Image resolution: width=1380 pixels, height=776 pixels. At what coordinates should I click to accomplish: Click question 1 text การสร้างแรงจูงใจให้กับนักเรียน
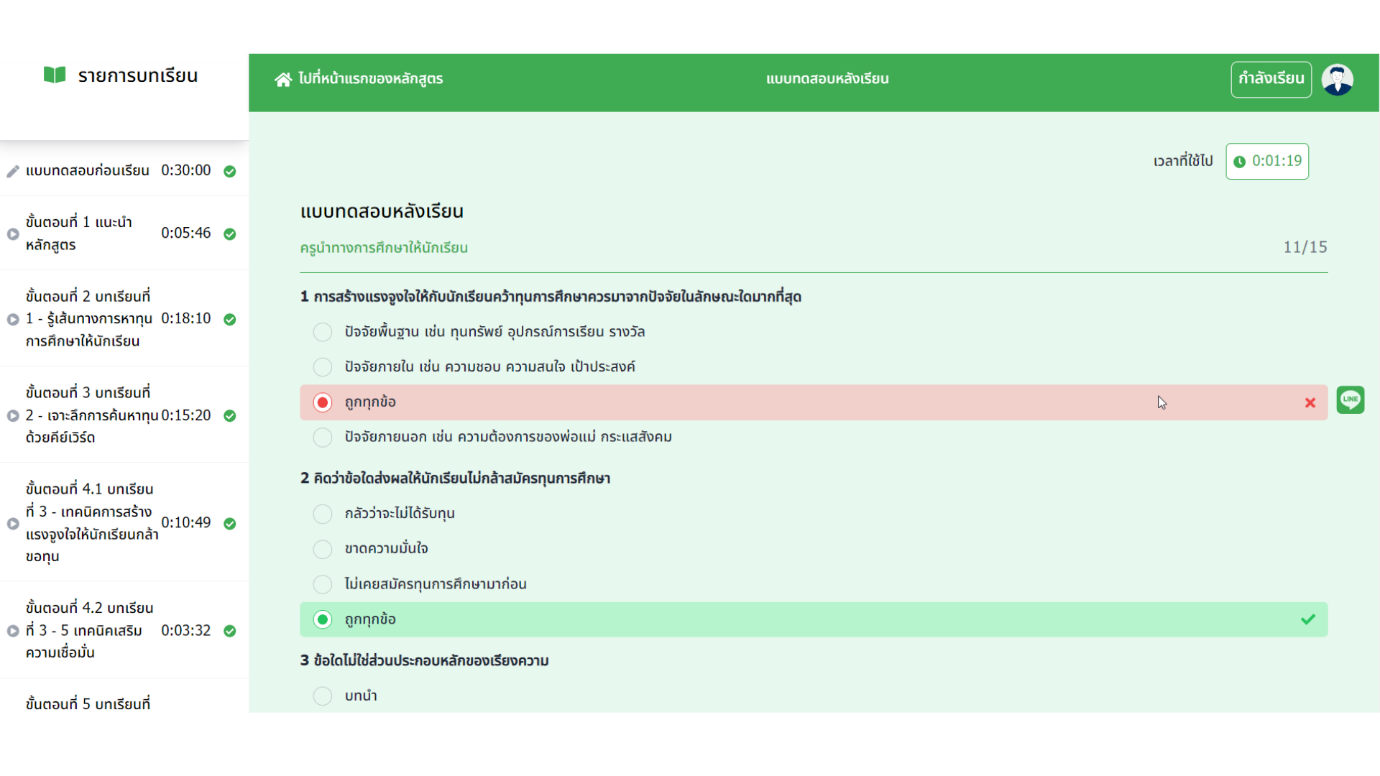[551, 297]
